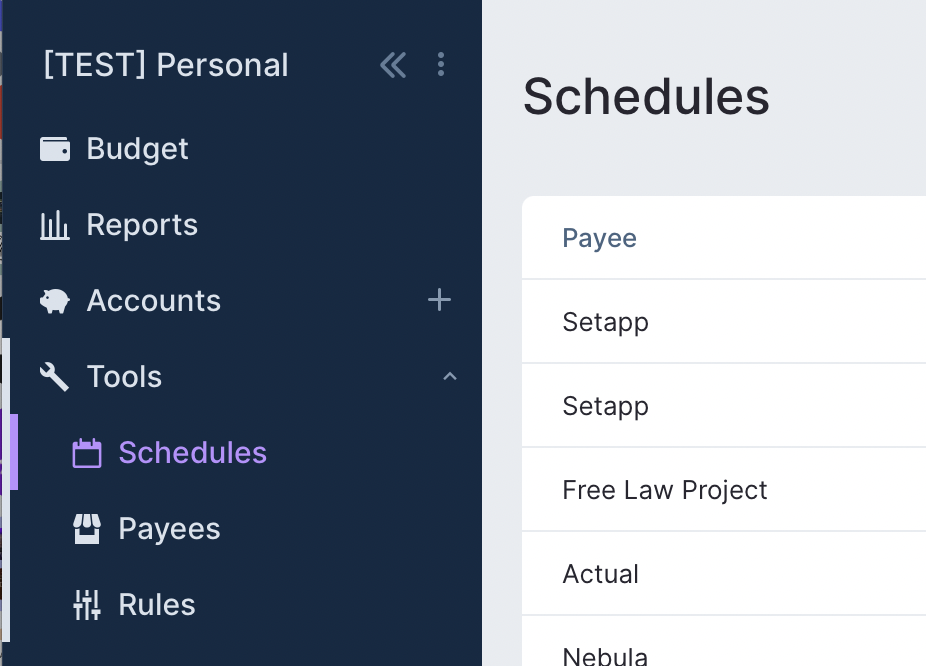The width and height of the screenshot is (926, 666).
Task: Click the [TEST] Personal budget name
Action: [x=166, y=65]
